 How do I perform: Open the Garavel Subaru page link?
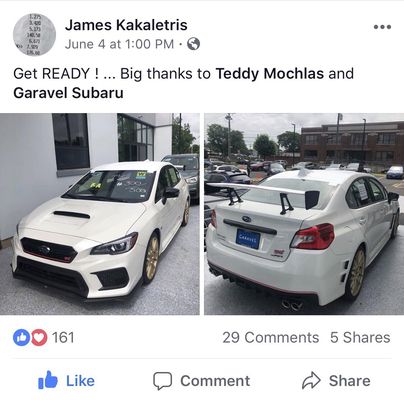[x=68, y=93]
